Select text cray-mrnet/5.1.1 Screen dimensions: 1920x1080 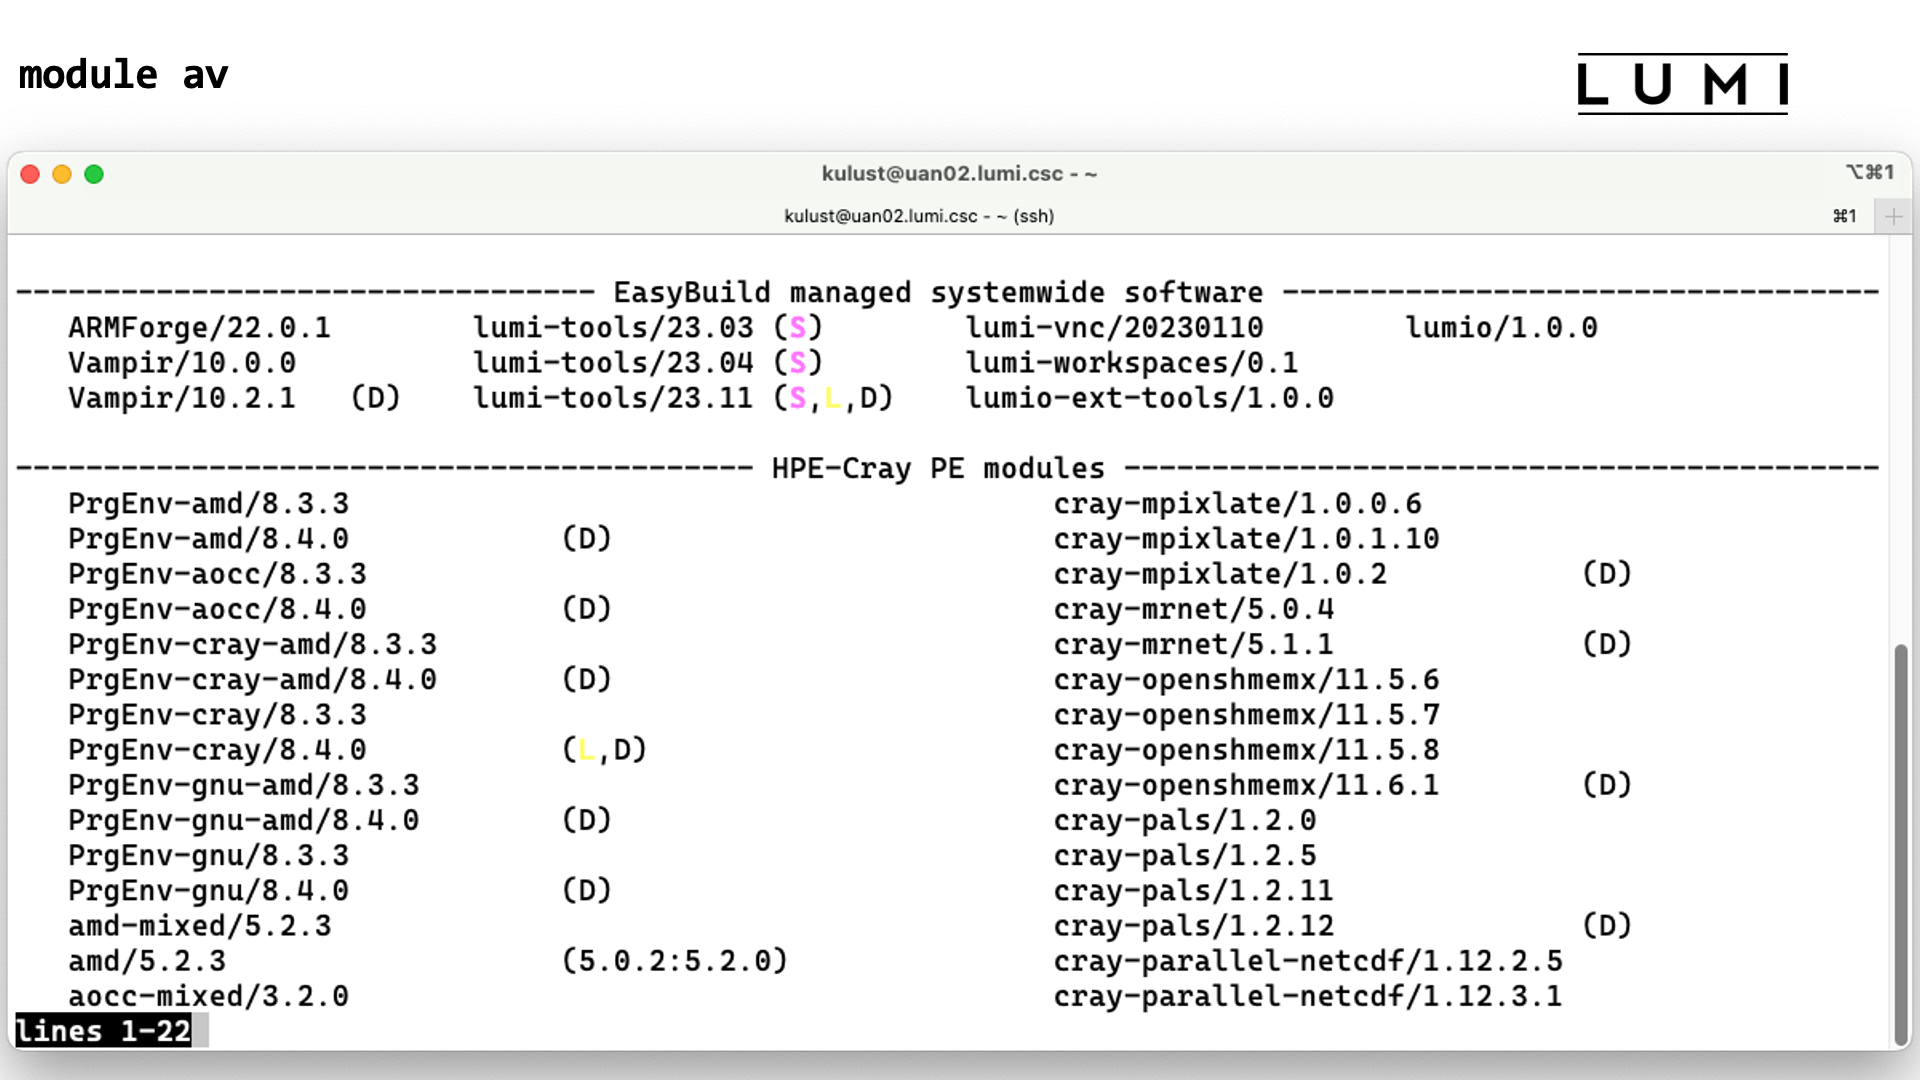tap(1193, 644)
